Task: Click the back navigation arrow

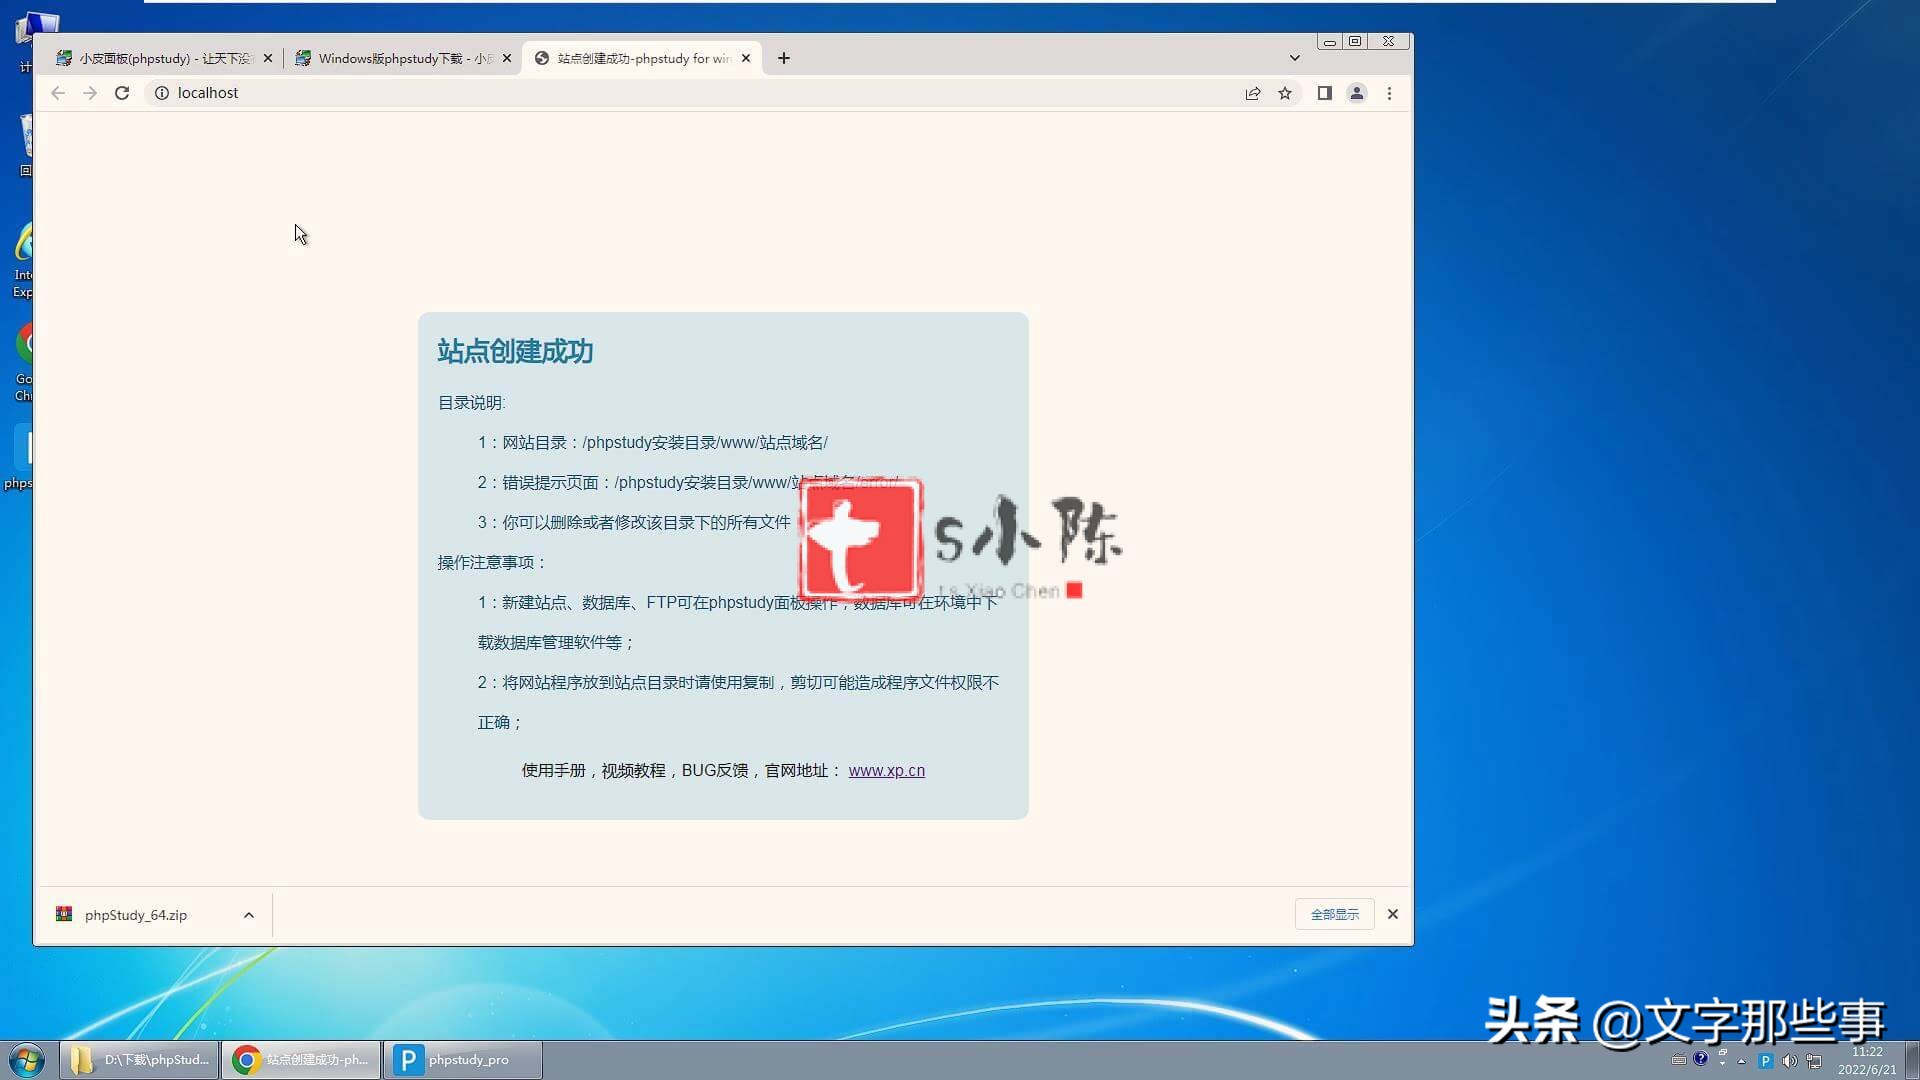Action: tap(57, 92)
